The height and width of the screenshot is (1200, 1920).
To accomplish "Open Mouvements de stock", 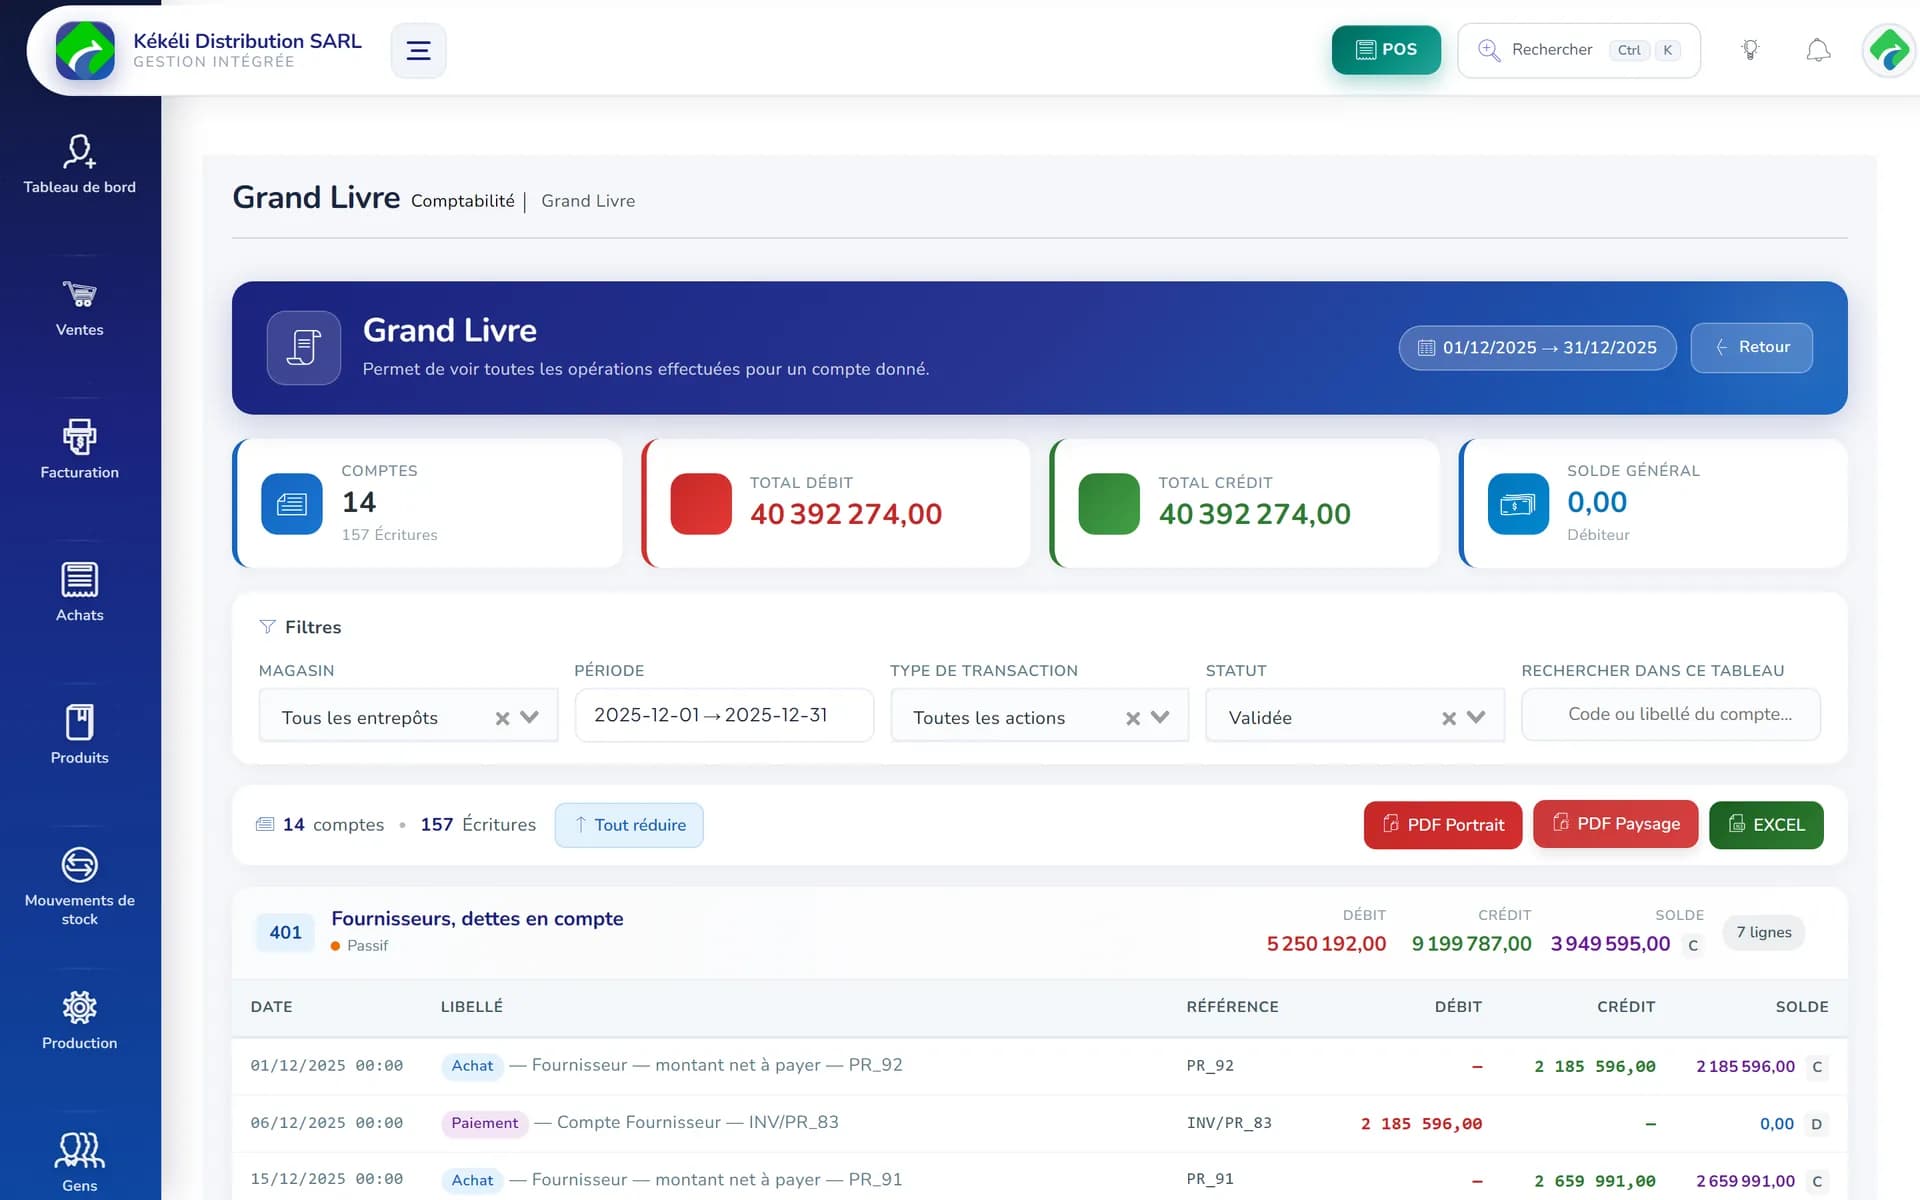I will click(79, 887).
